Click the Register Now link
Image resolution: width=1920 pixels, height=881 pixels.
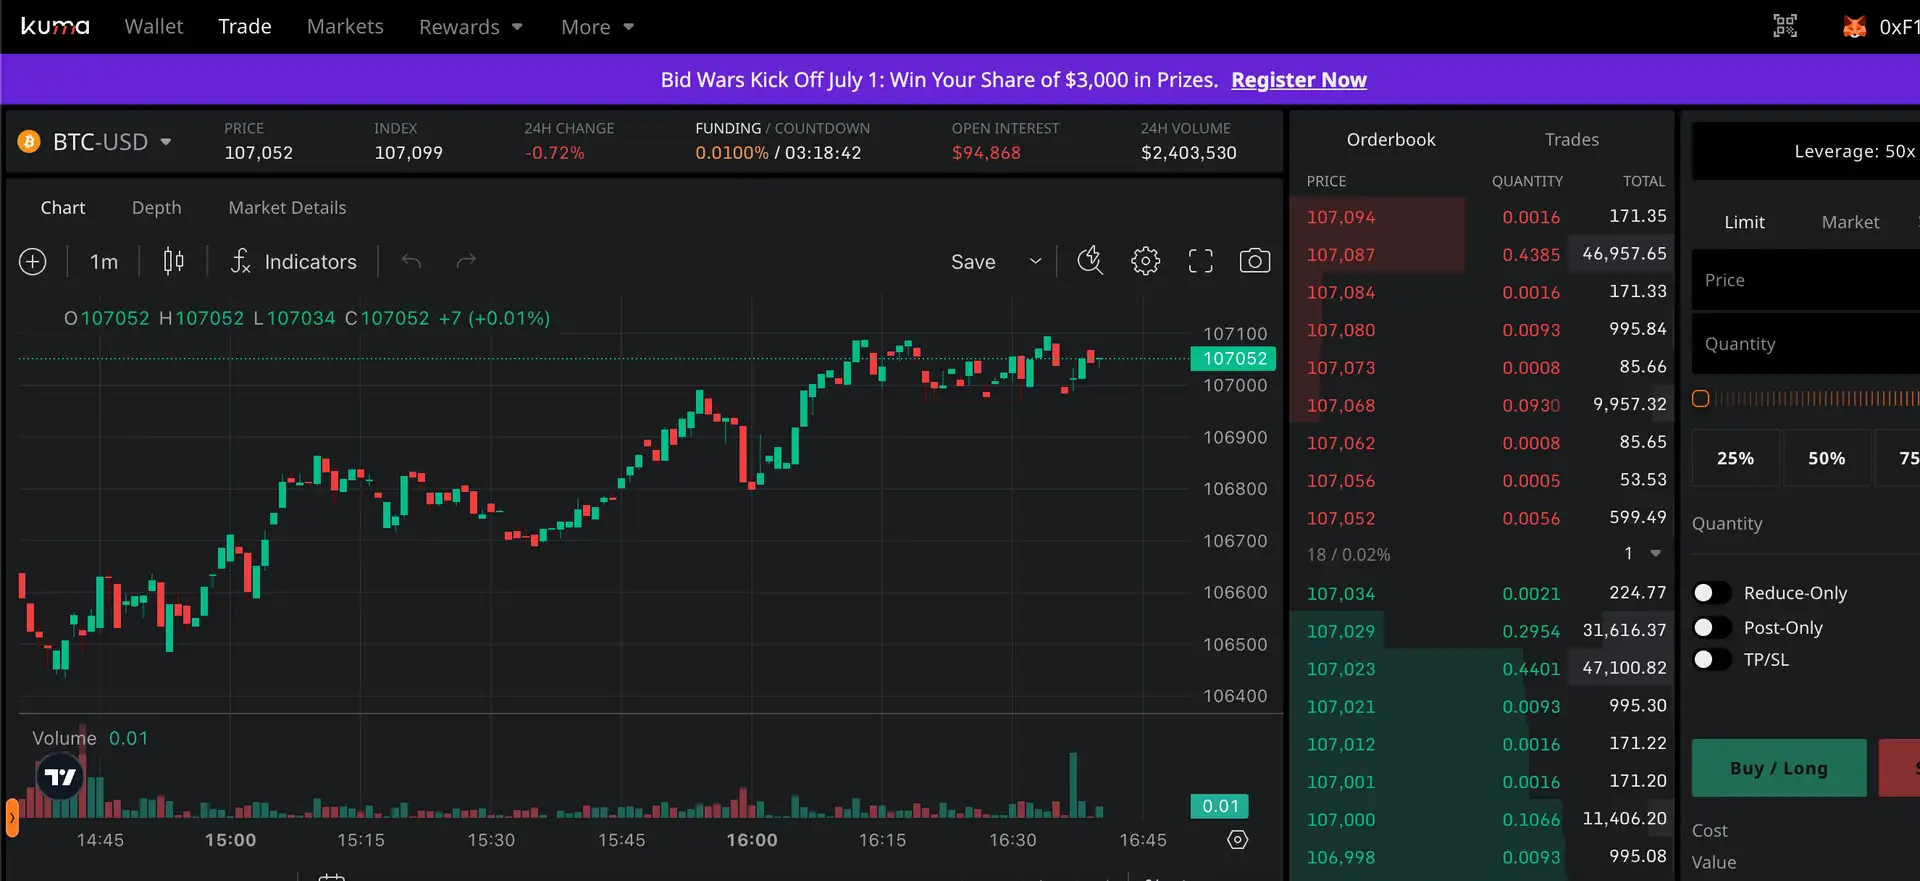[1298, 80]
